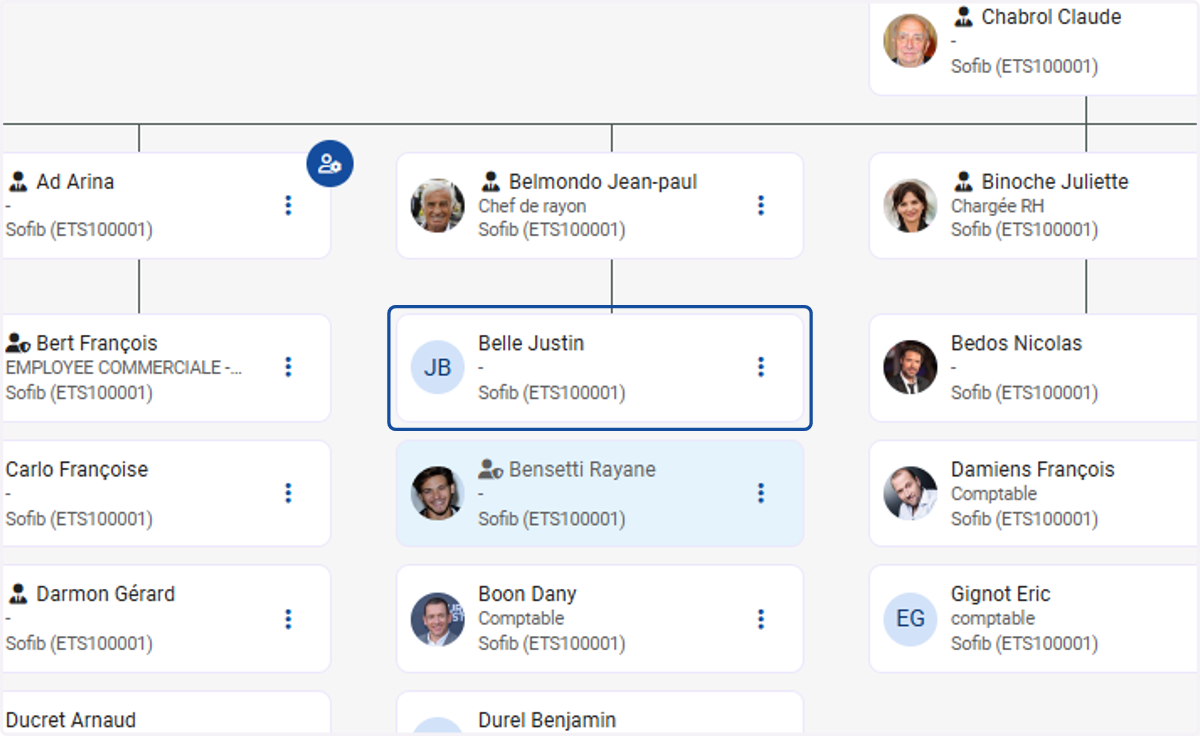This screenshot has width=1200, height=736.
Task: Select the Darmon Gérard name
Action: click(x=105, y=594)
